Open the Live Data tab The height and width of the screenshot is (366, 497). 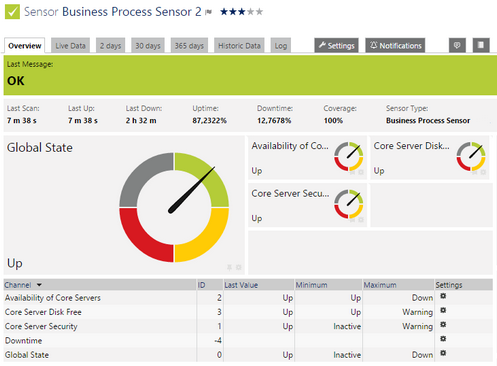pyautogui.click(x=70, y=46)
